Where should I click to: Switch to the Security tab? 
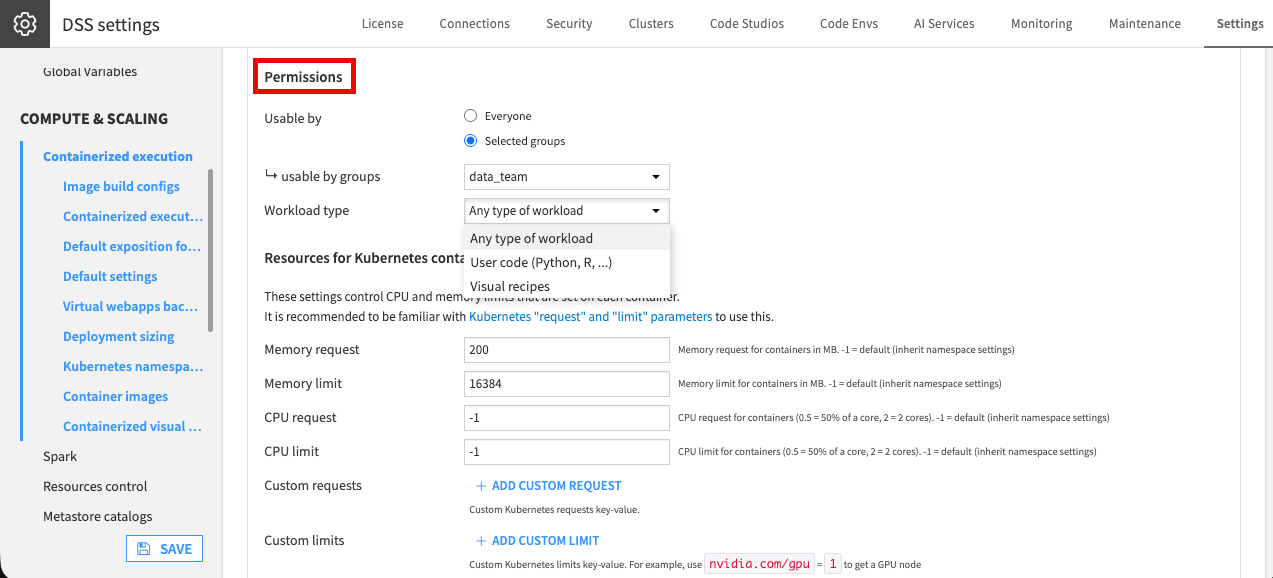(569, 24)
